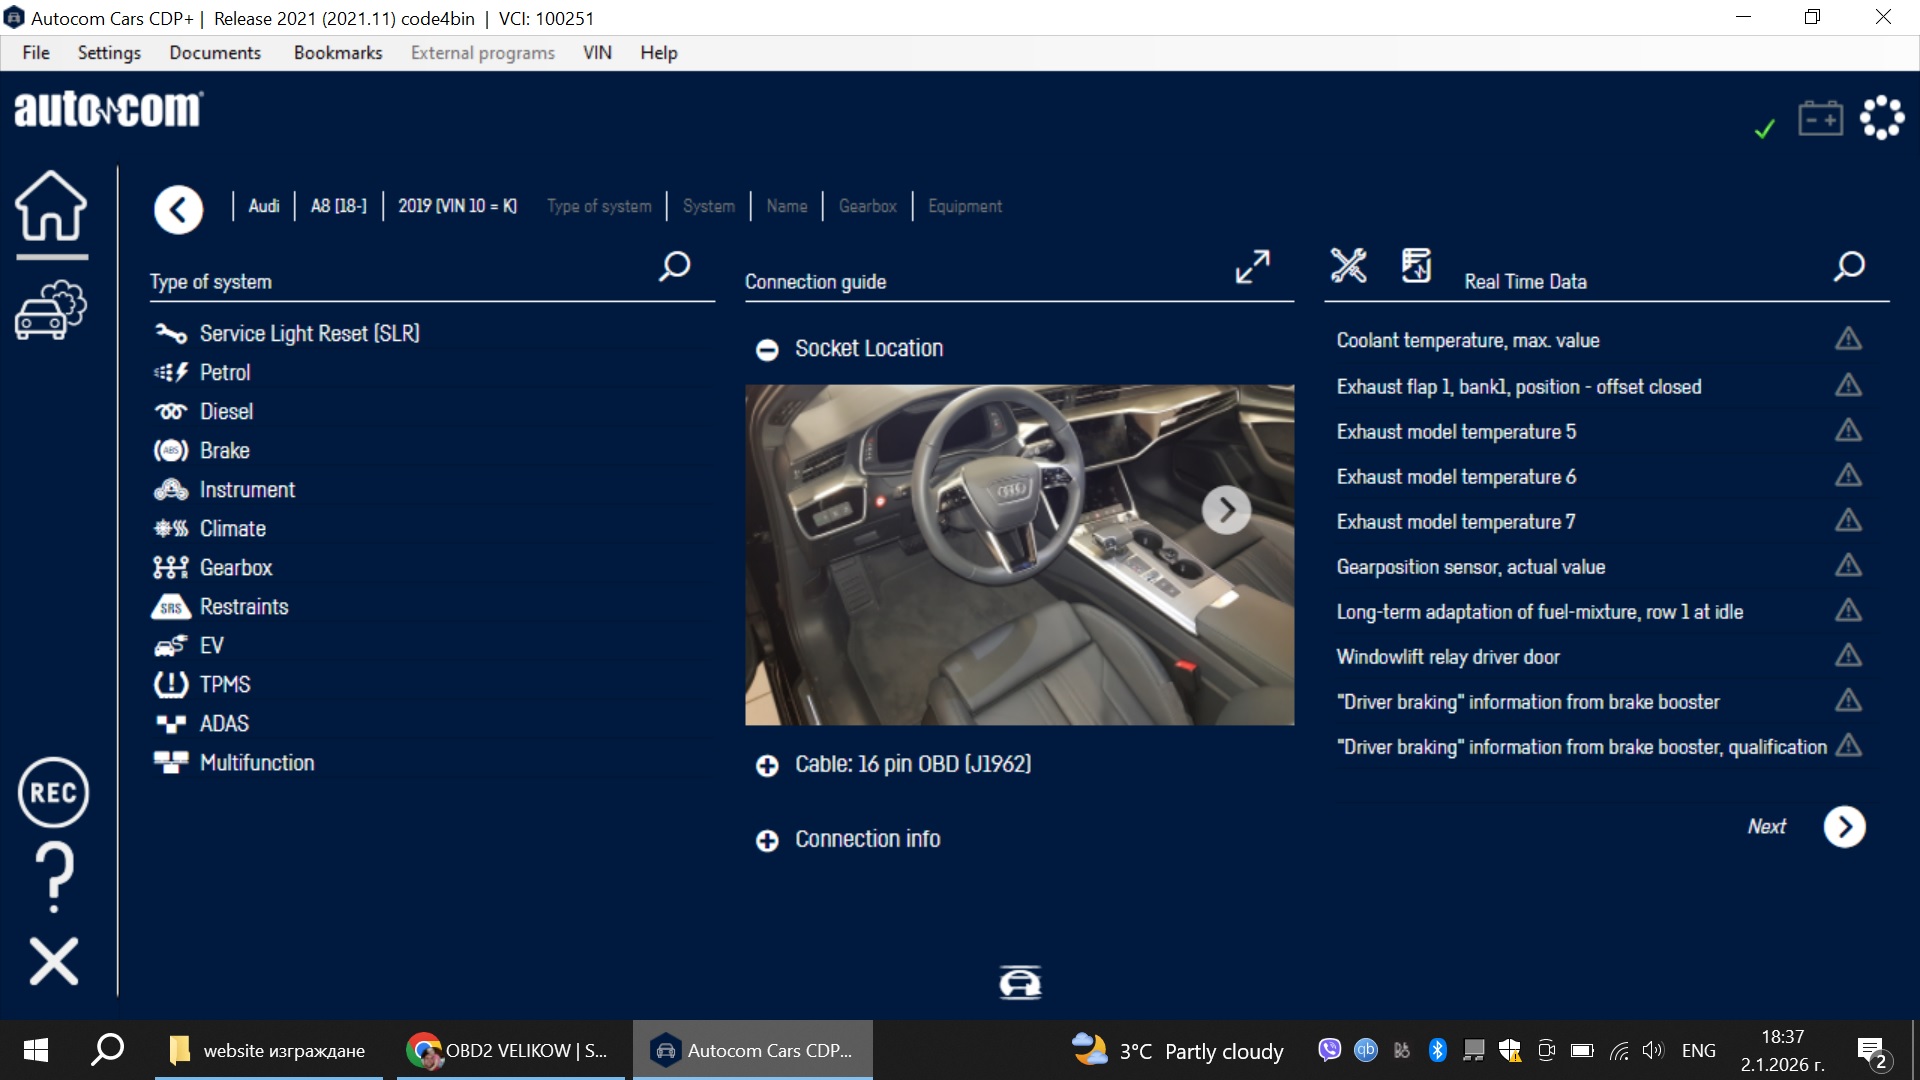The height and width of the screenshot is (1080, 1920).
Task: Expand Cable: 16 pin OBD (J1962)
Action: 767,765
